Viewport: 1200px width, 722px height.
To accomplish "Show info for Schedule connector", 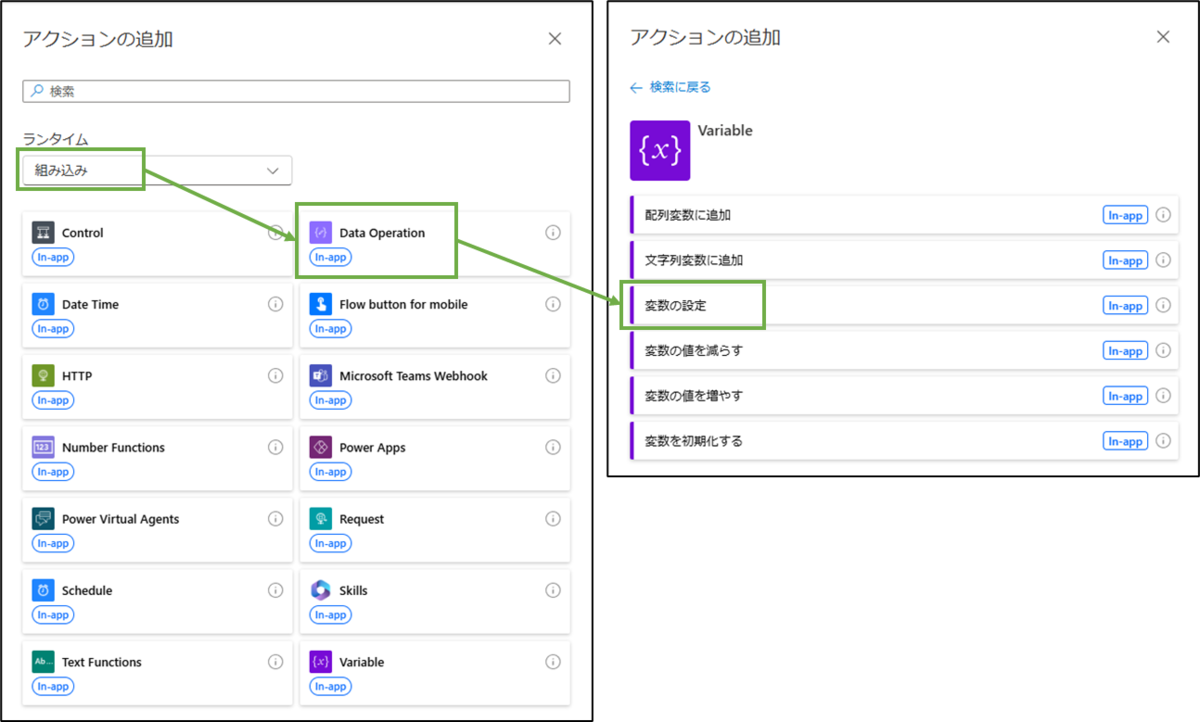I will (275, 590).
